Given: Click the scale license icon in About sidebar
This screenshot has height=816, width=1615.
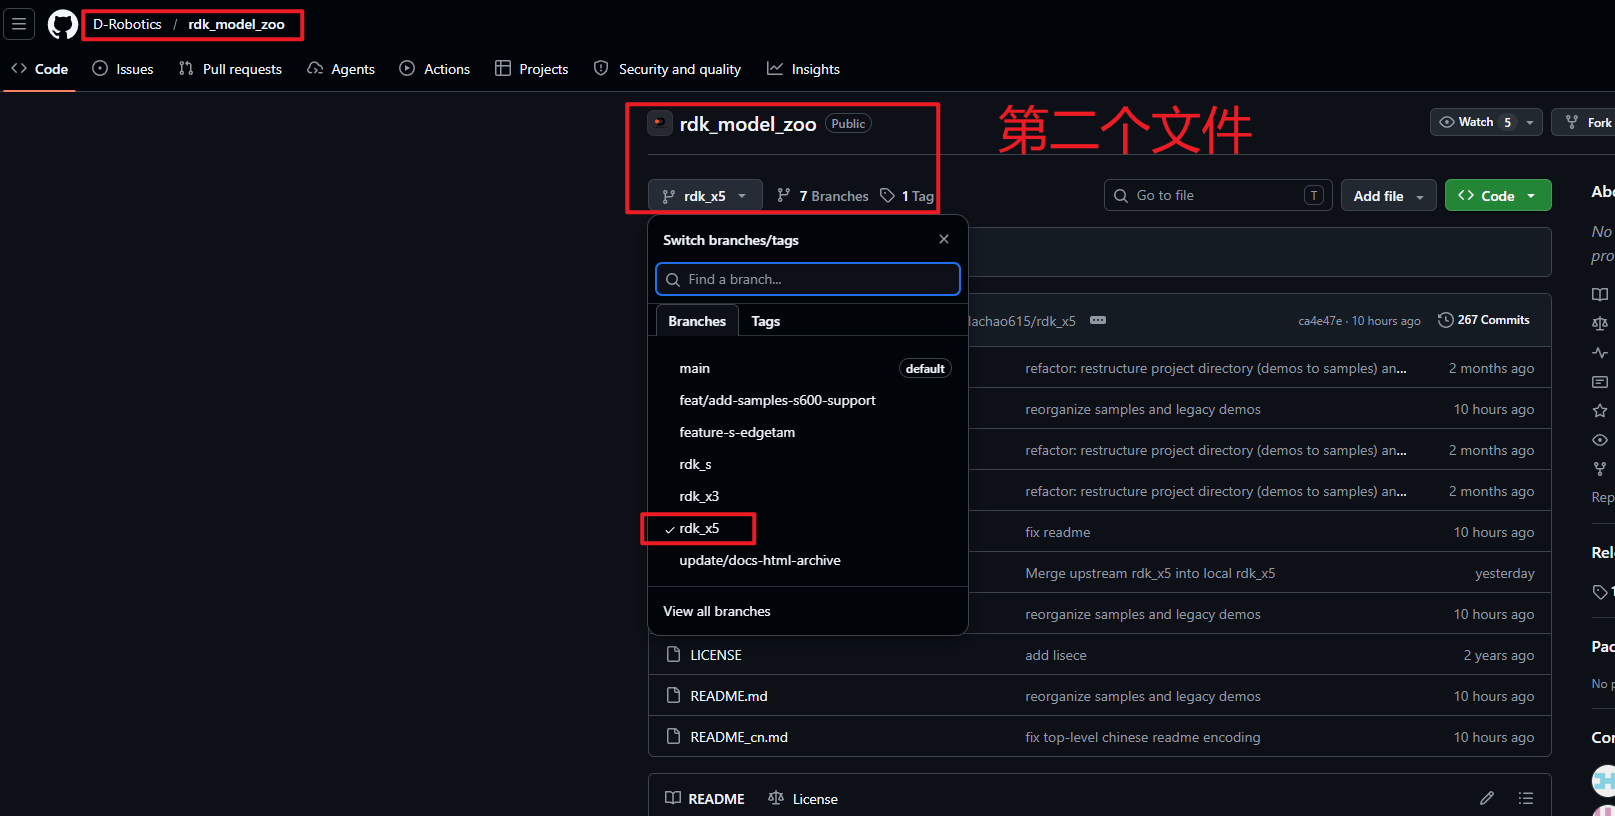Looking at the screenshot, I should coord(1600,323).
